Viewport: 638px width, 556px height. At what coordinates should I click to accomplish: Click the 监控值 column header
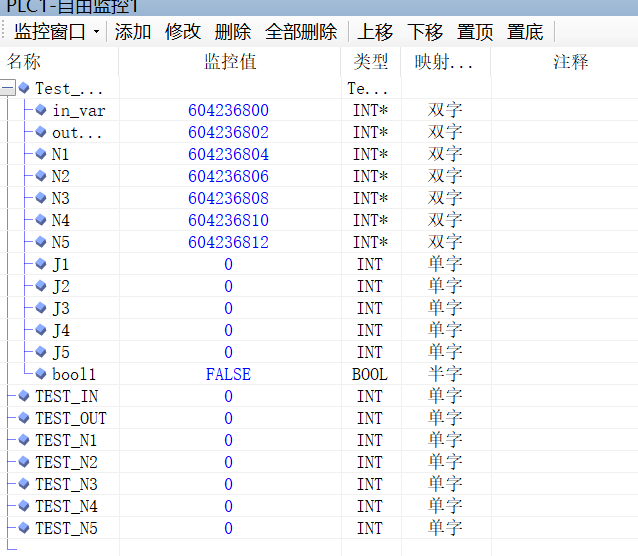pyautogui.click(x=230, y=62)
